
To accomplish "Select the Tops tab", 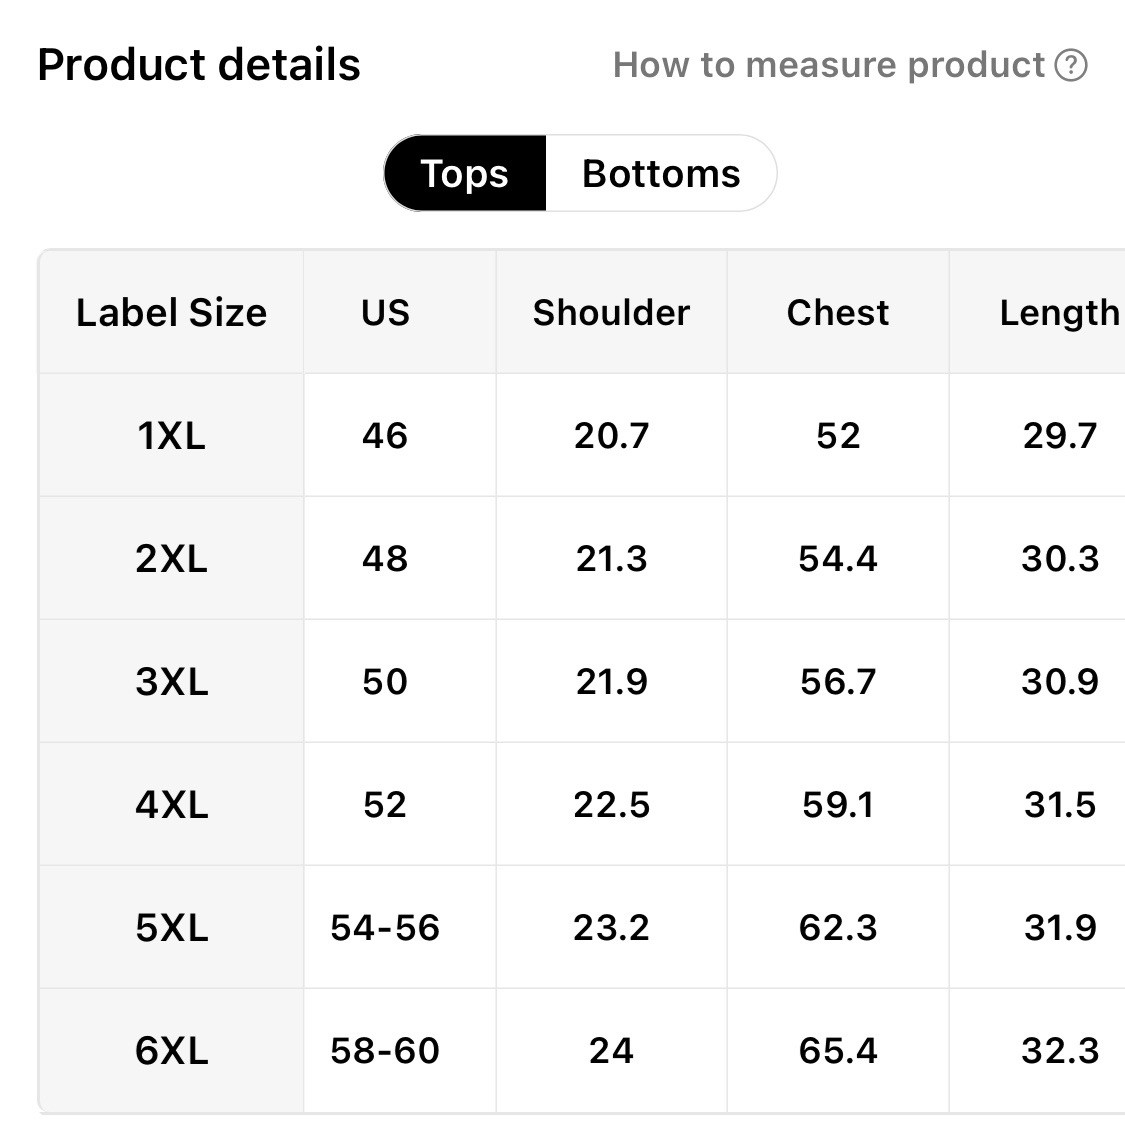I will point(465,174).
